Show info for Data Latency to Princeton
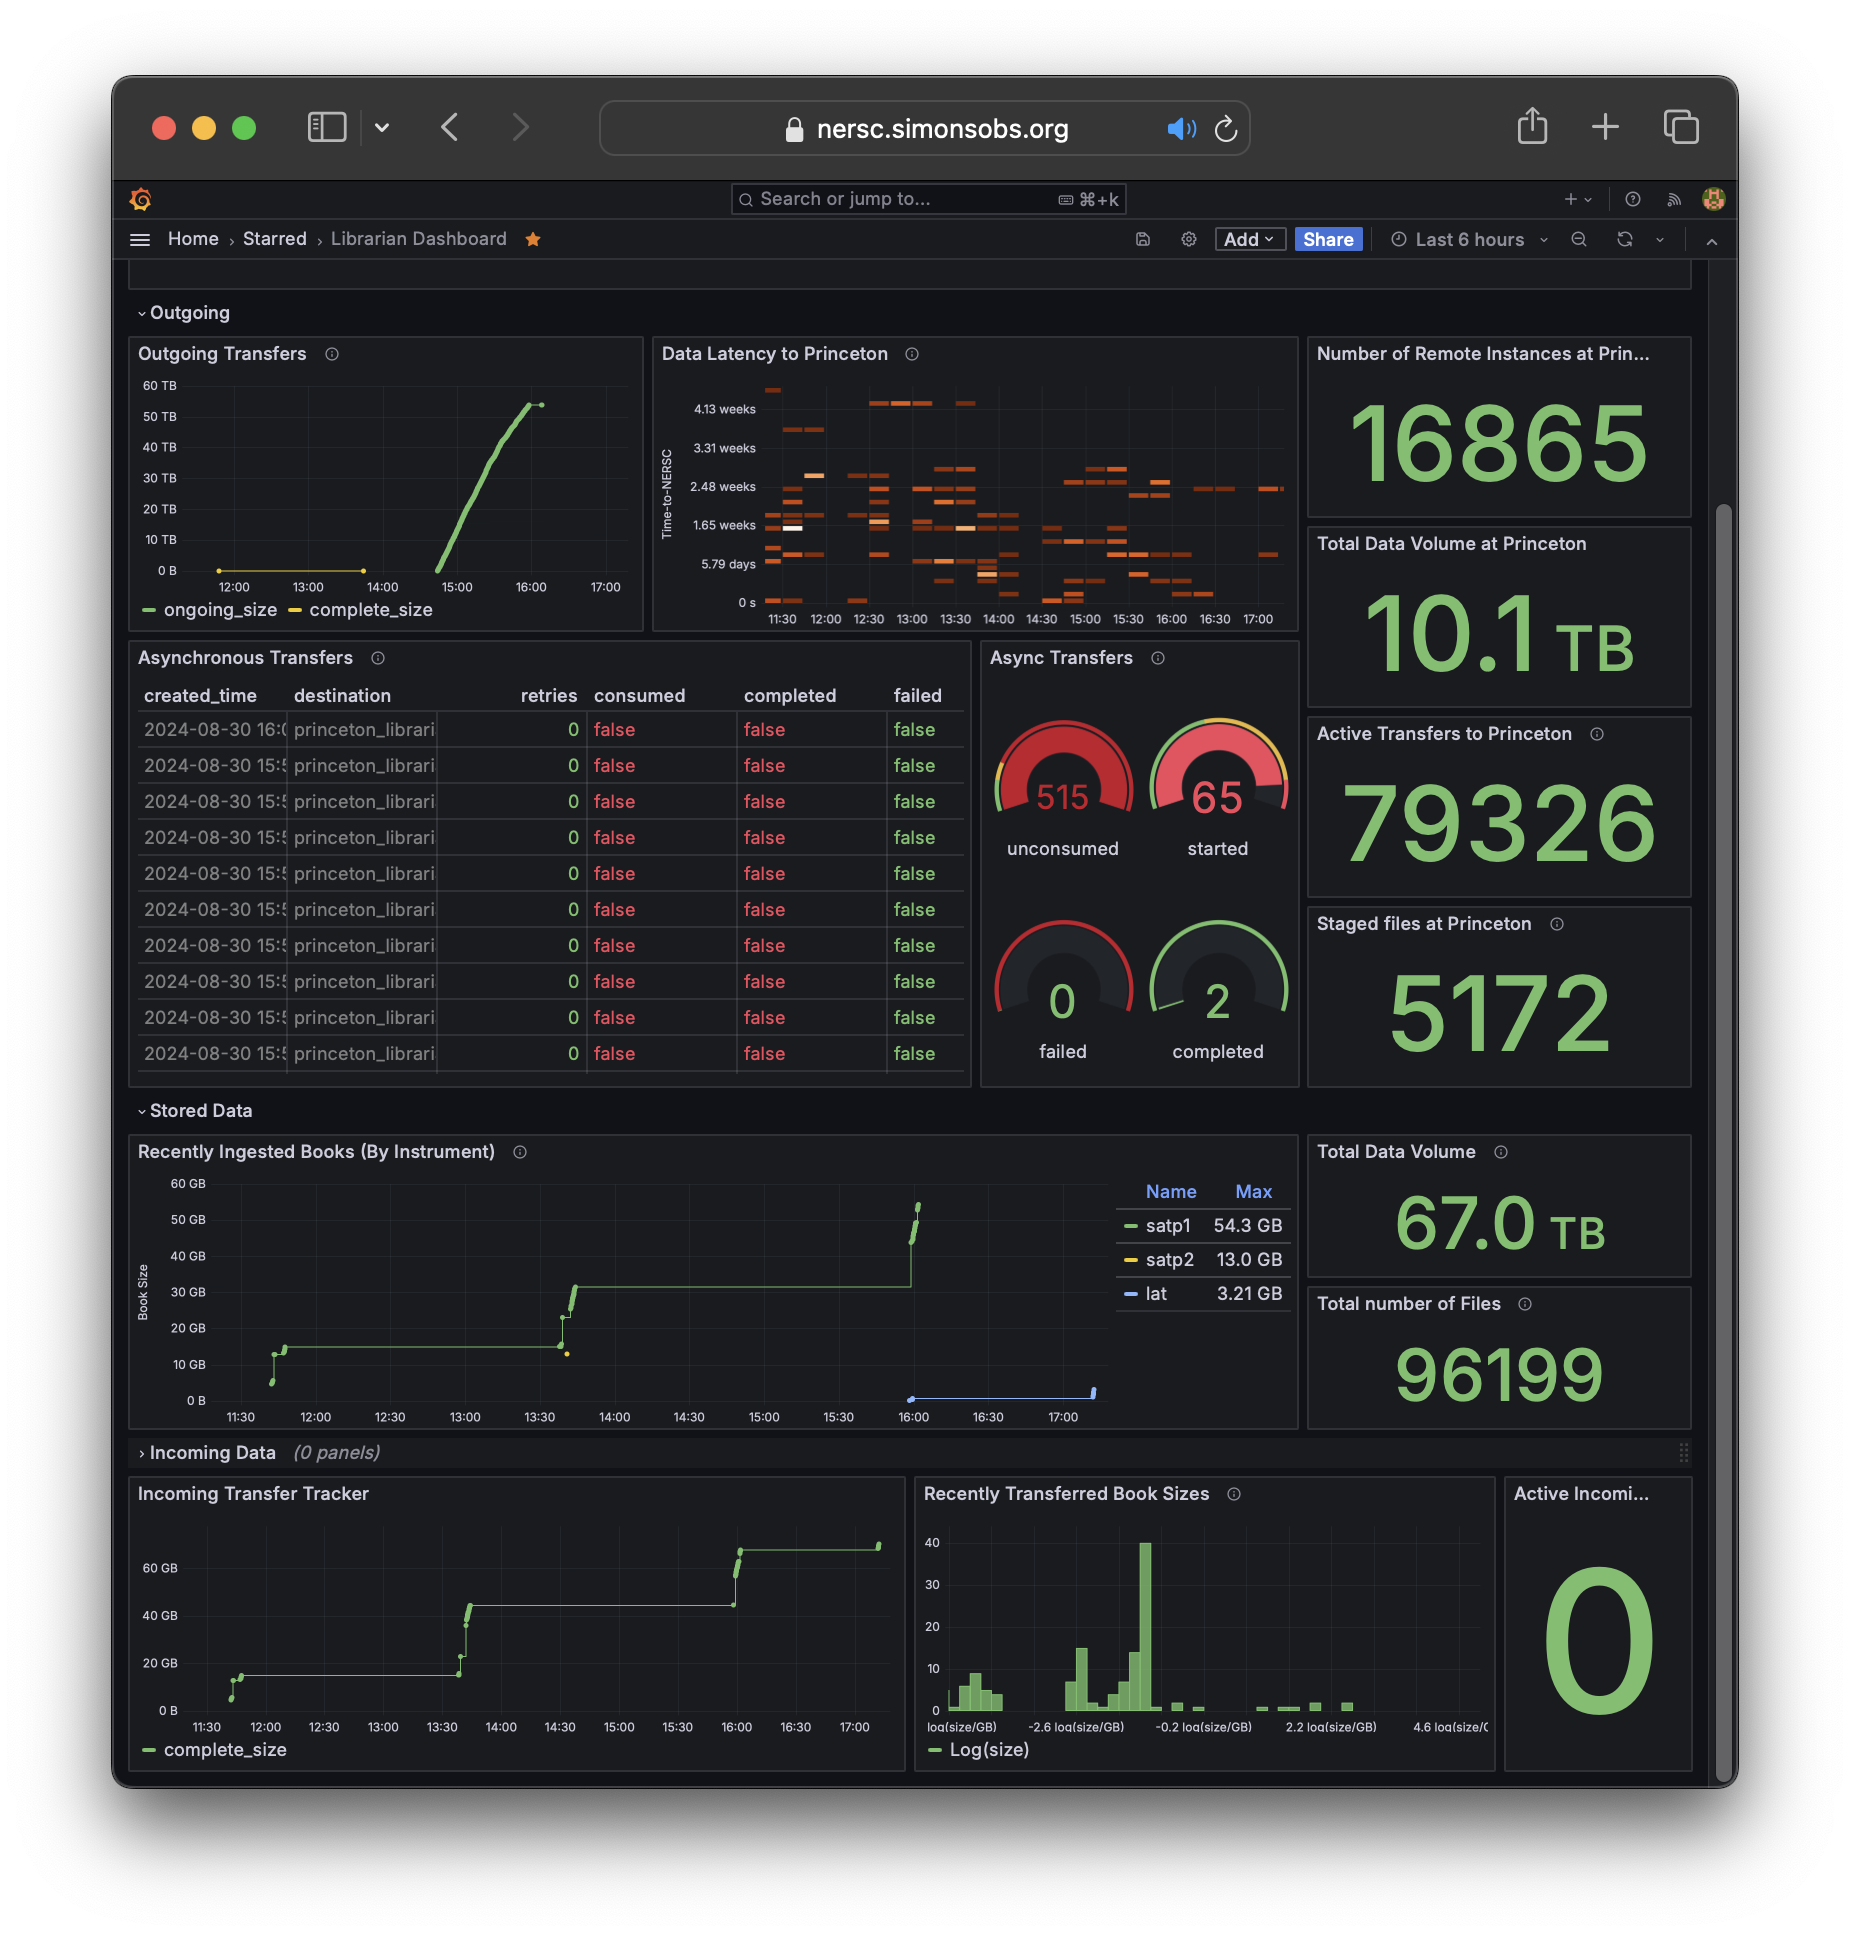 point(912,354)
